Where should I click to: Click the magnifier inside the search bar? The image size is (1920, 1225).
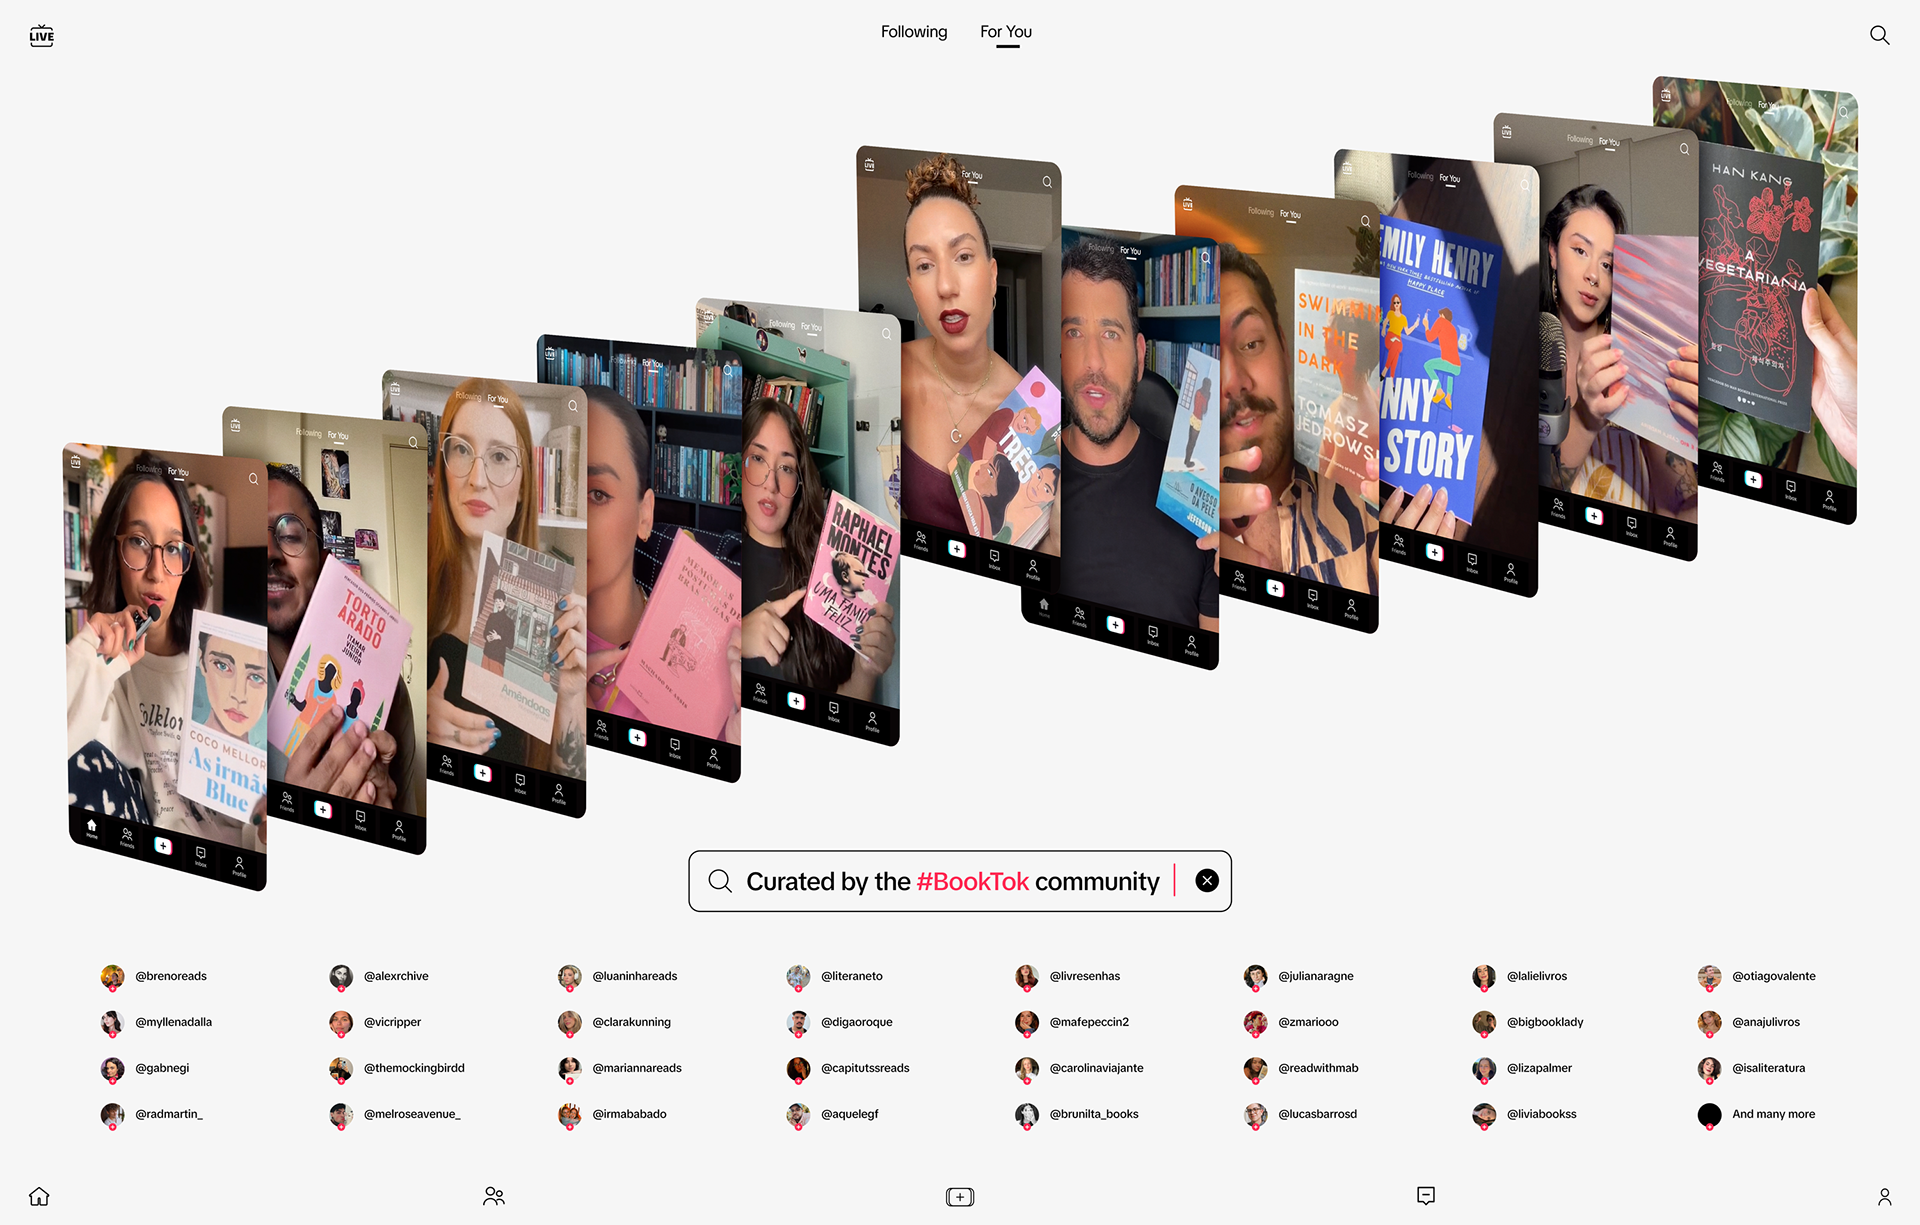tap(720, 881)
